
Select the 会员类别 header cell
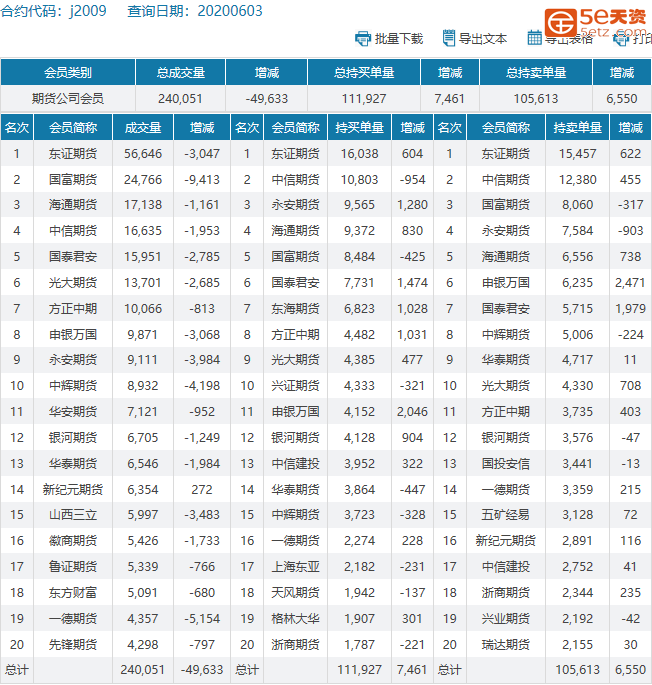point(68,72)
